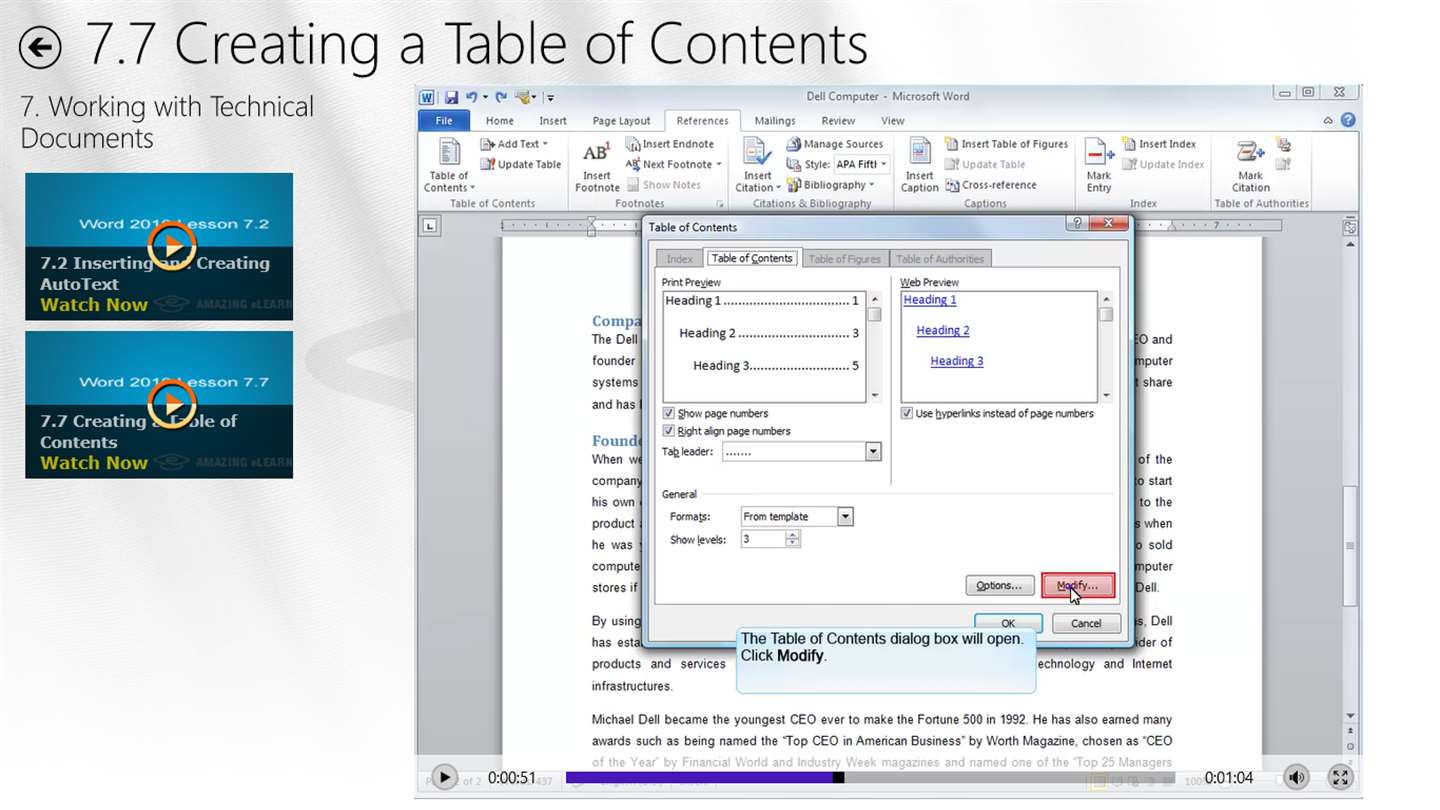Click the Insert Table of Authorities icon

[x=1283, y=145]
